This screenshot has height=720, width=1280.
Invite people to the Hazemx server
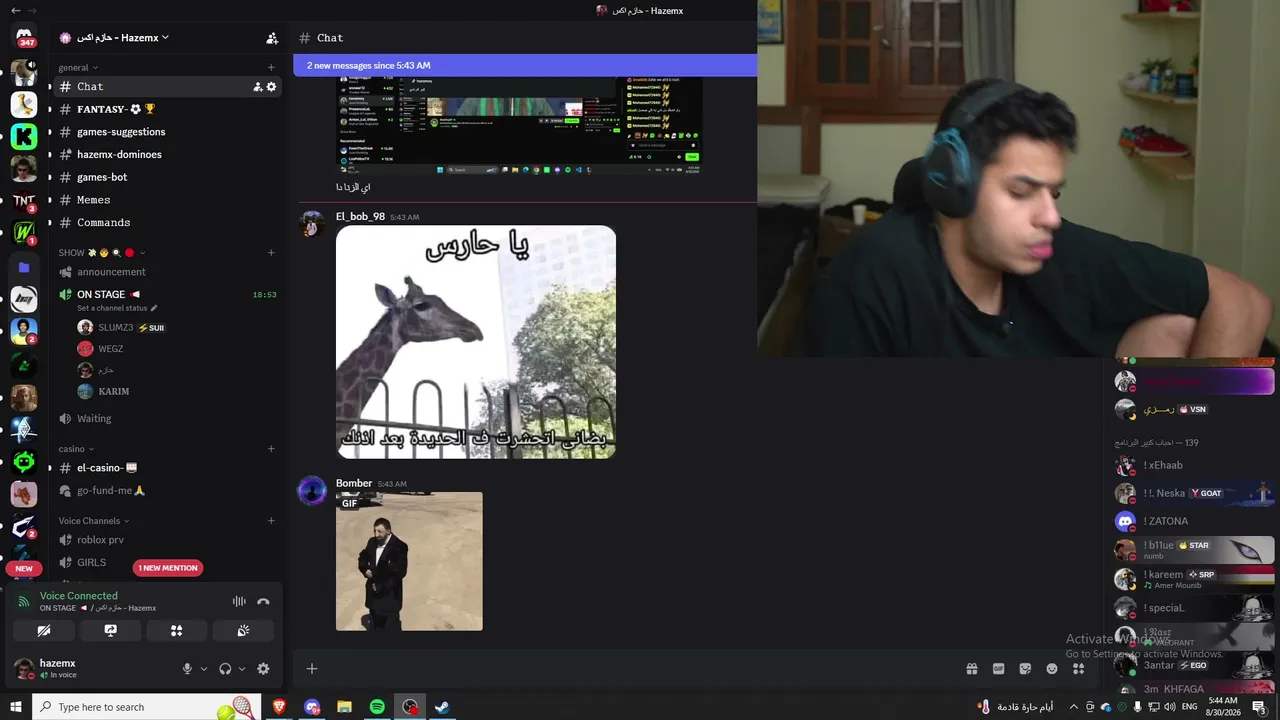point(272,38)
